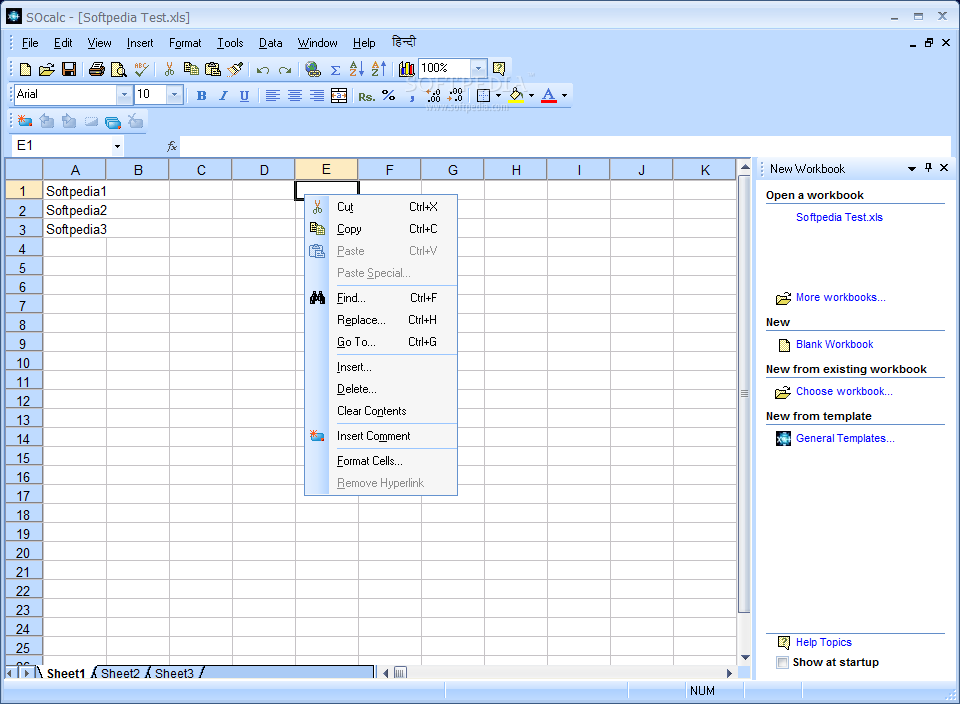This screenshot has width=960, height=704.
Task: Apply Rs. currency style
Action: pos(367,96)
